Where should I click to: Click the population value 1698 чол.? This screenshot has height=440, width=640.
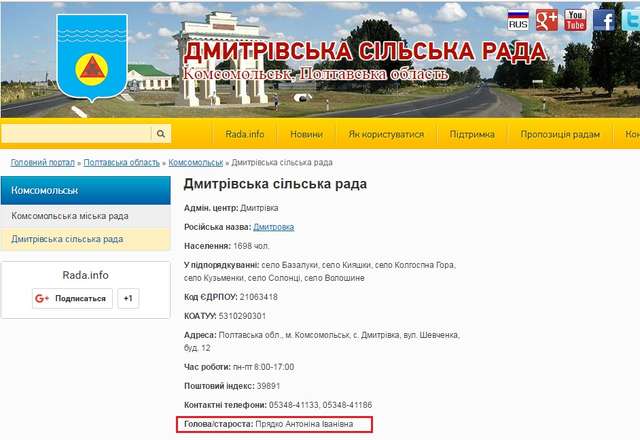coord(251,246)
